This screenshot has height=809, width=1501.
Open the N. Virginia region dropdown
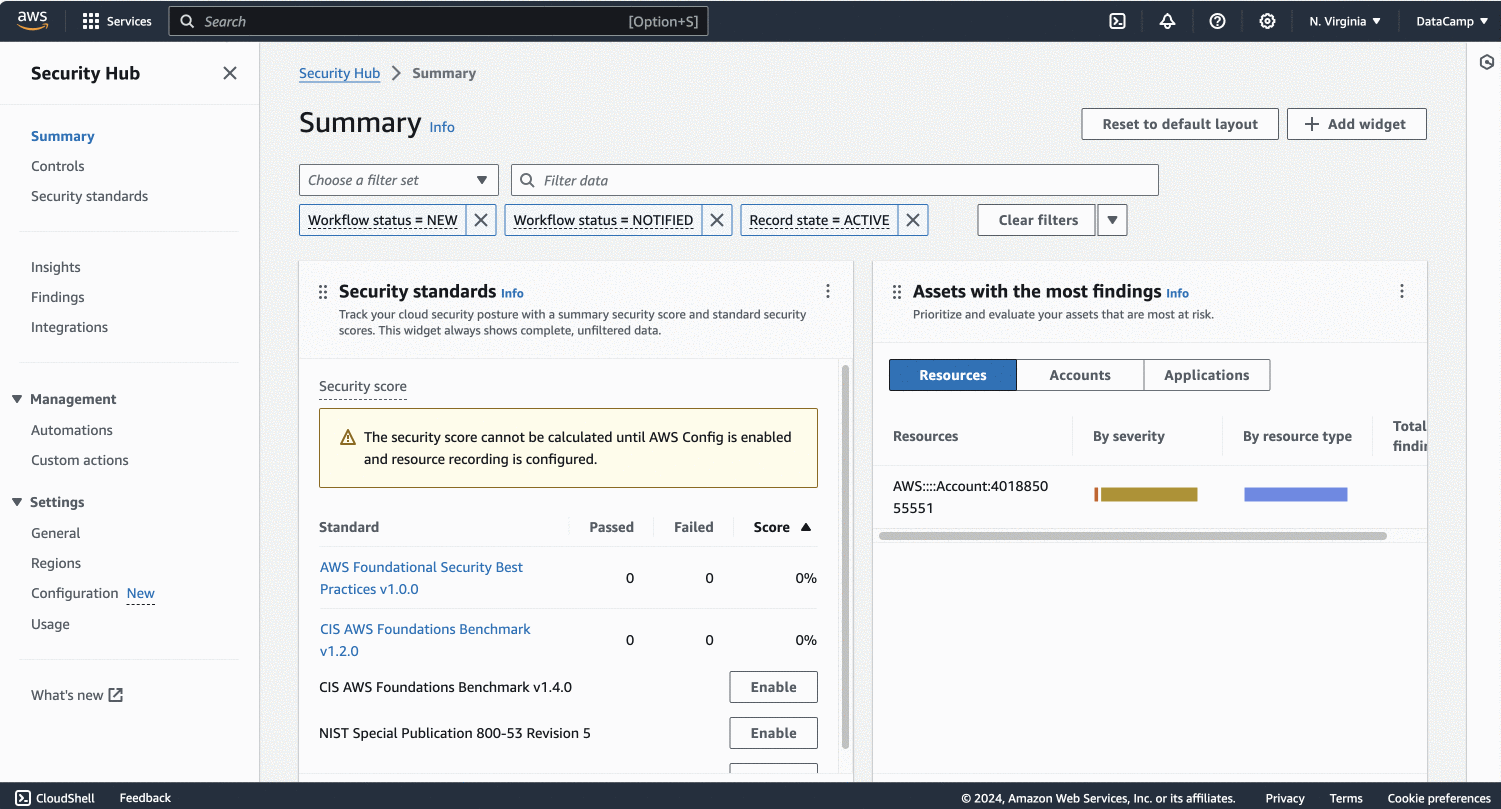tap(1345, 21)
